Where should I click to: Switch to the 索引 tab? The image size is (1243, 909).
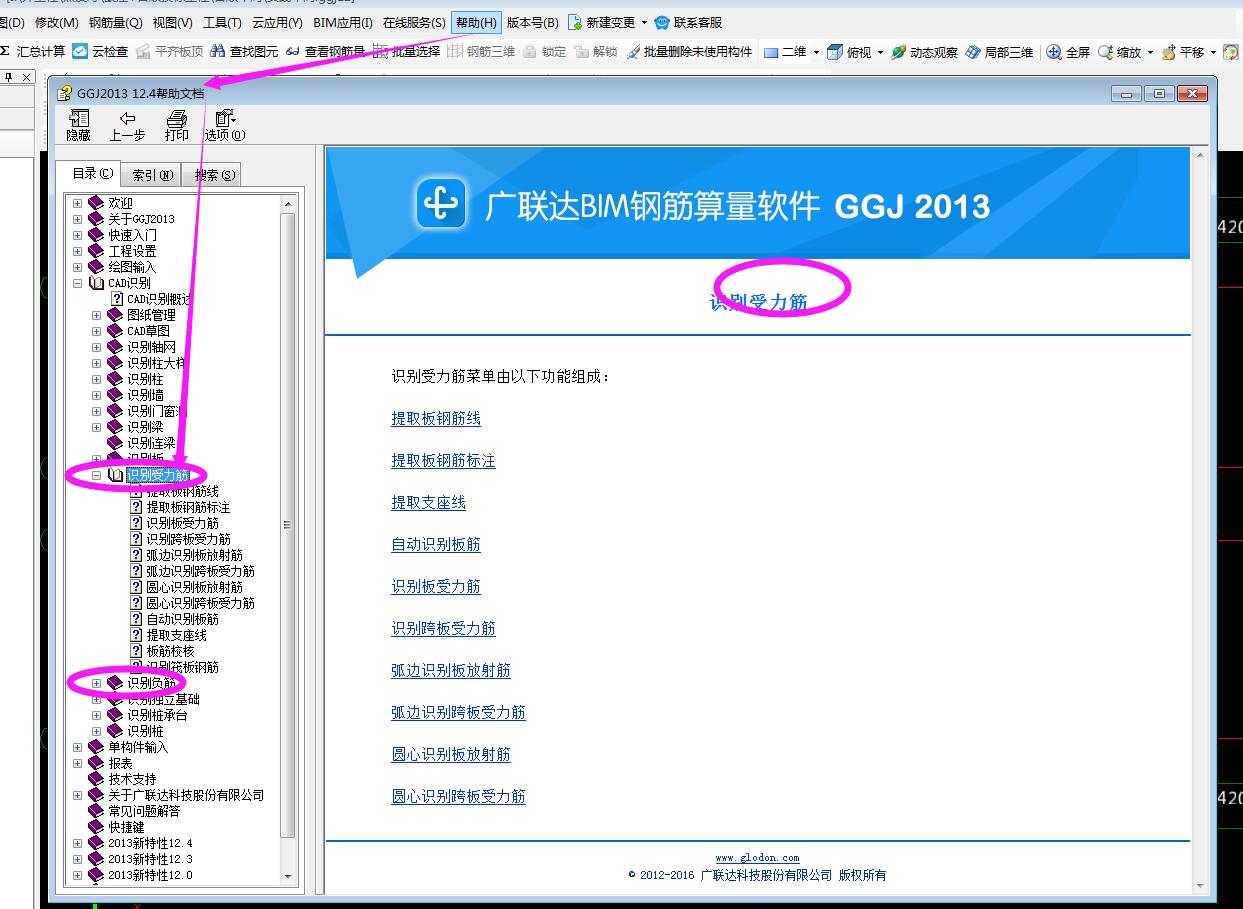click(153, 175)
